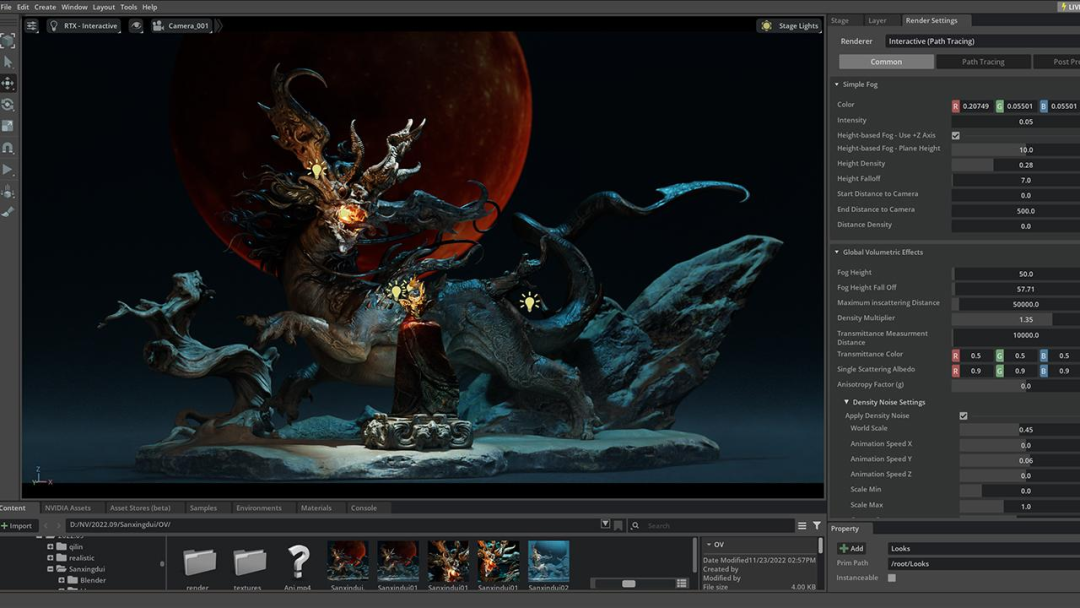
Task: Open the viewport settings sliders menu
Action: (32, 25)
